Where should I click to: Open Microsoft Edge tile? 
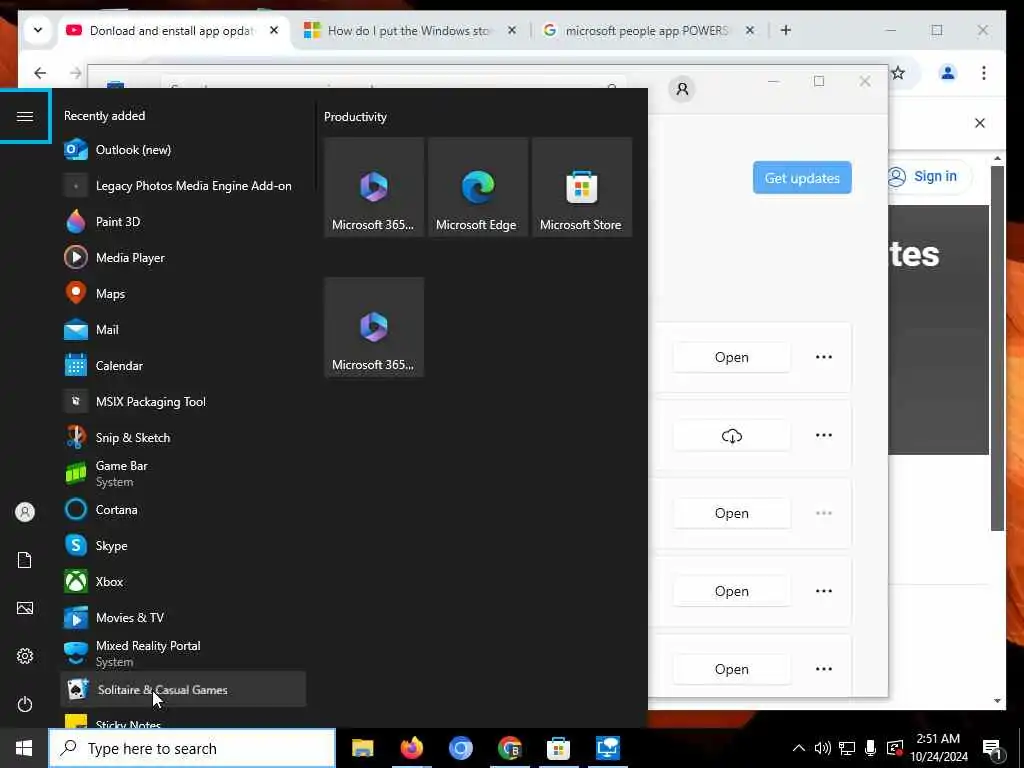pyautogui.click(x=477, y=187)
